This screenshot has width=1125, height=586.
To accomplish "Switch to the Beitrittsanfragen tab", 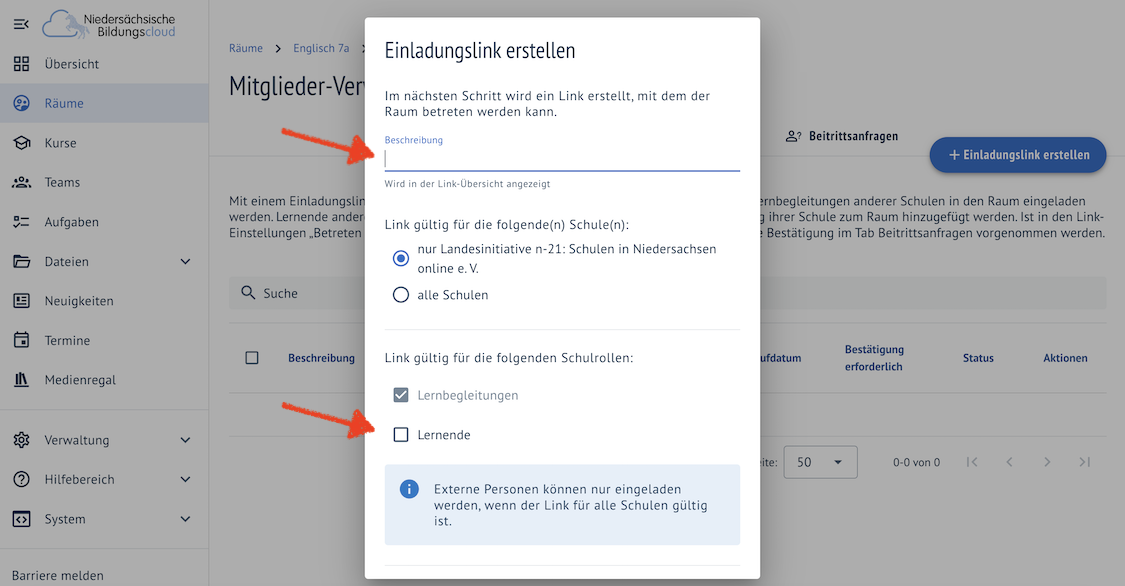I will point(842,136).
